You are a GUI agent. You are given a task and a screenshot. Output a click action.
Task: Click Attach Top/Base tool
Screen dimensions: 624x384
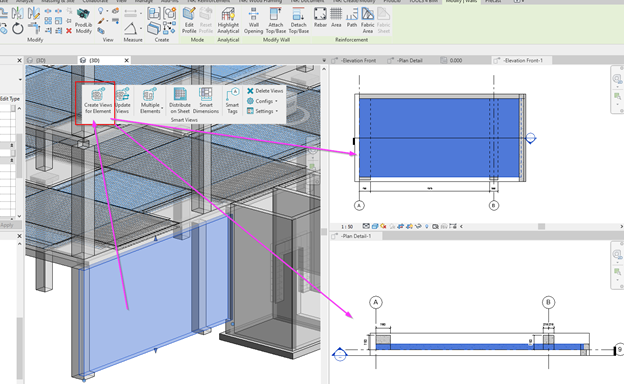tap(276, 21)
